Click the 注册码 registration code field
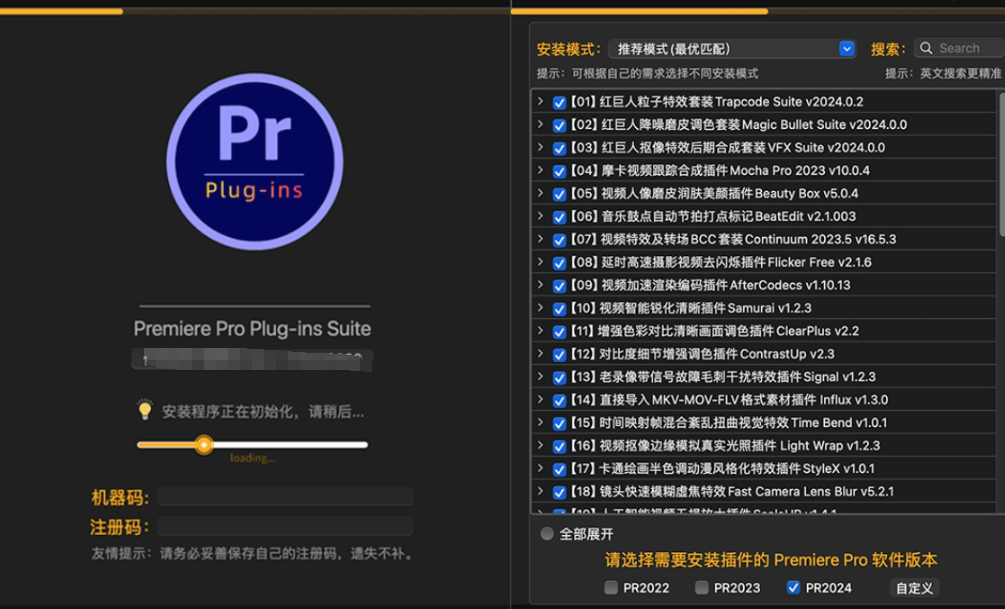Screen dimensions: 1005x609 (x=285, y=527)
